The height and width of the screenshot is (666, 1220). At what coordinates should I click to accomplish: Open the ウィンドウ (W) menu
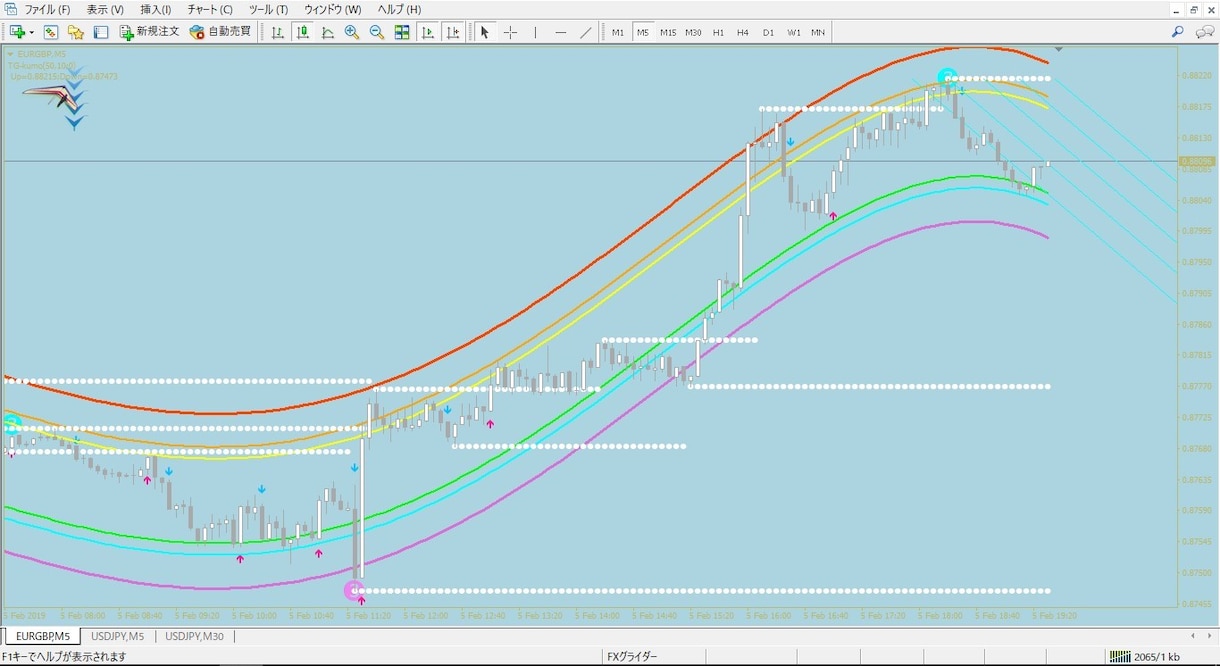click(x=333, y=9)
